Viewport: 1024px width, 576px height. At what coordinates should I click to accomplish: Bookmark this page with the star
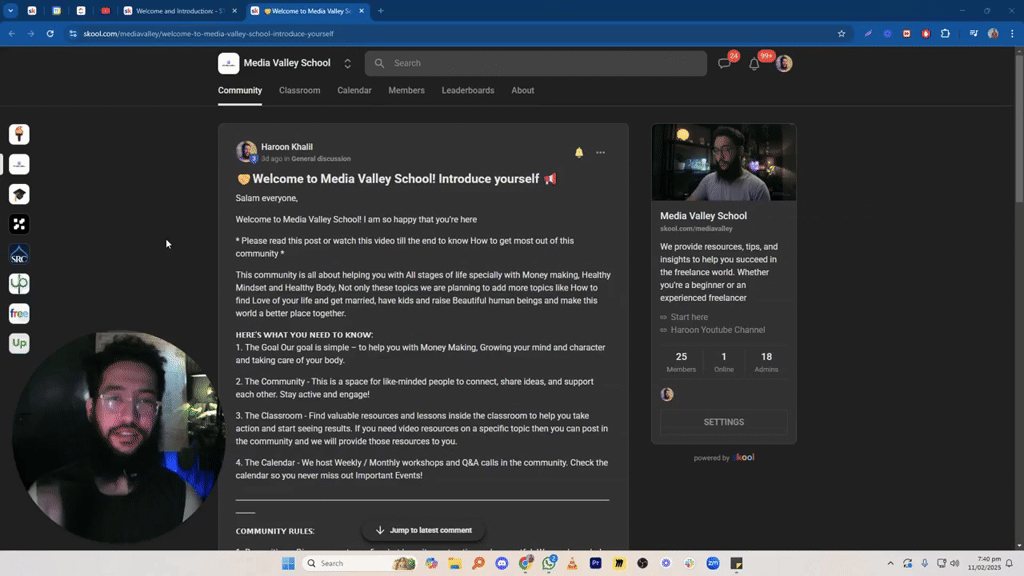[841, 33]
